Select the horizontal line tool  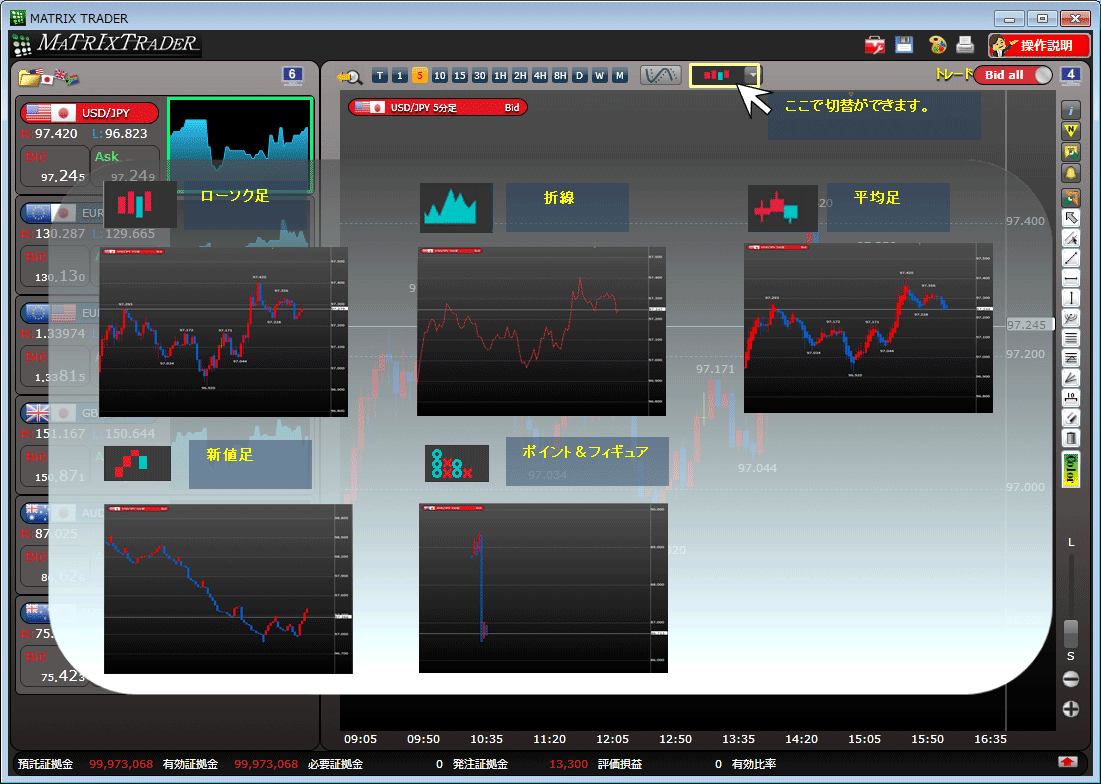[1071, 279]
